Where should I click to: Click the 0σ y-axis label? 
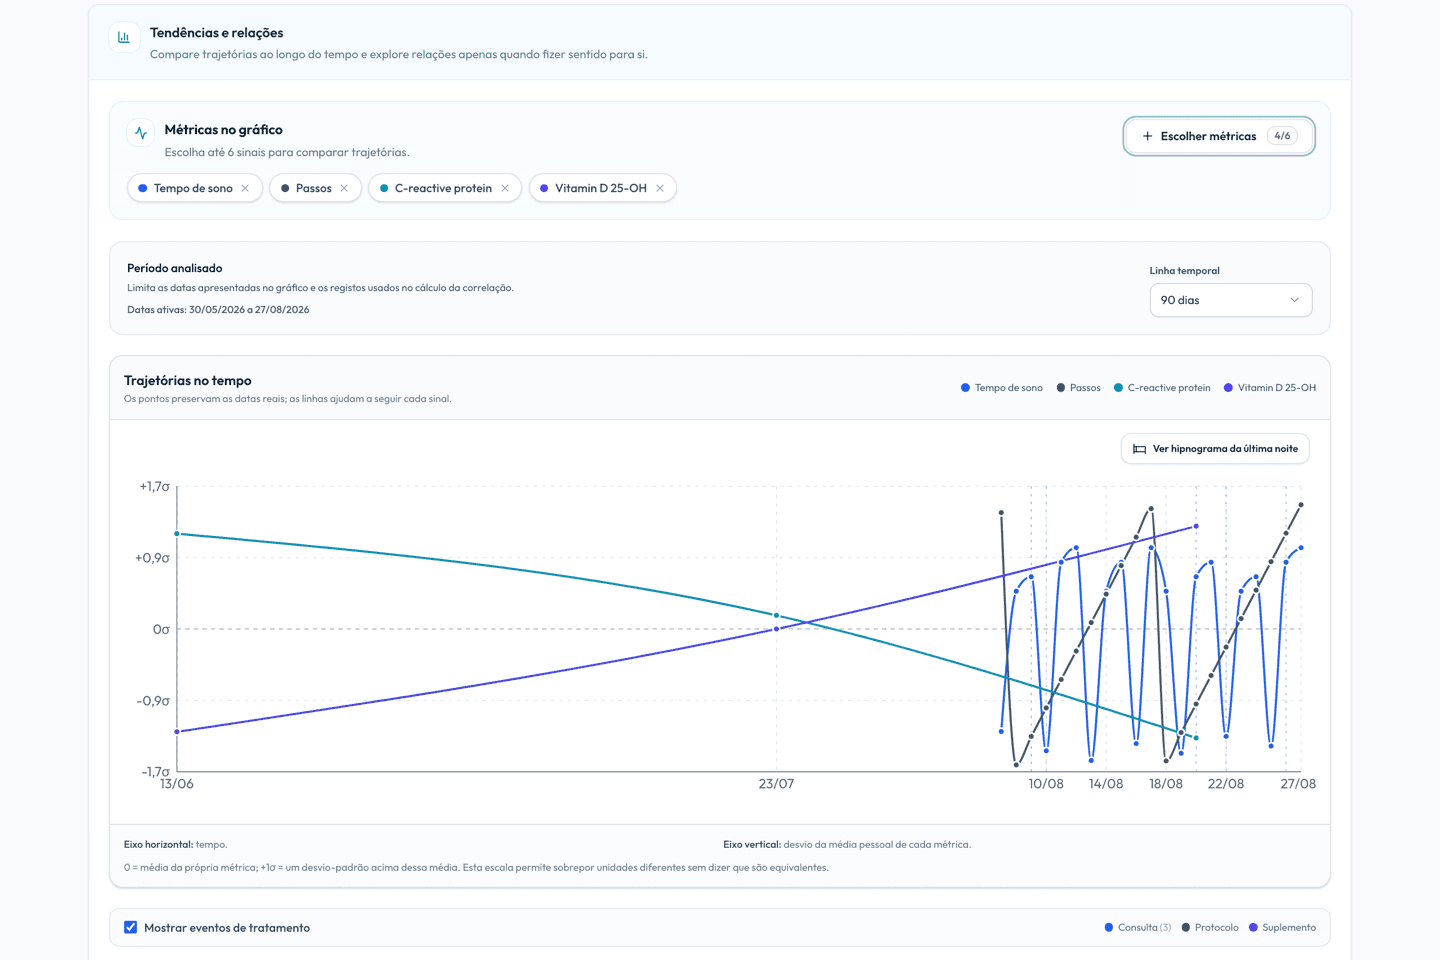161,629
